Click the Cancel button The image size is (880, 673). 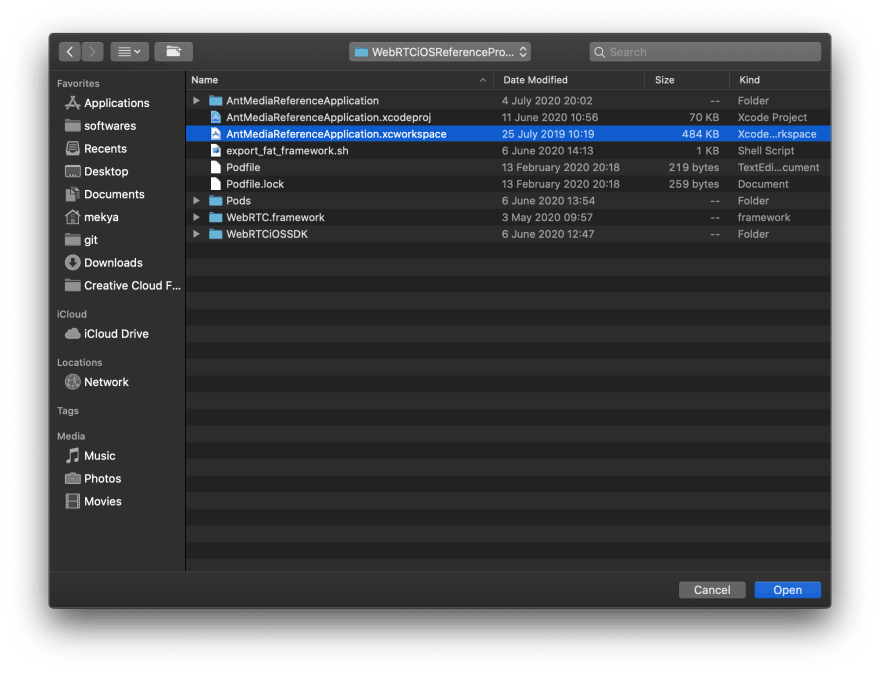point(712,590)
